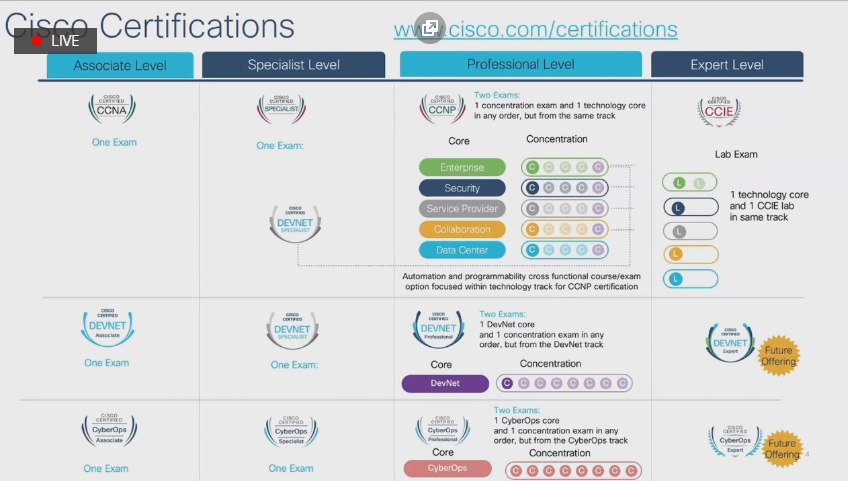Click the DevNet Specialist badge in top row
The height and width of the screenshot is (481, 848).
(x=295, y=223)
